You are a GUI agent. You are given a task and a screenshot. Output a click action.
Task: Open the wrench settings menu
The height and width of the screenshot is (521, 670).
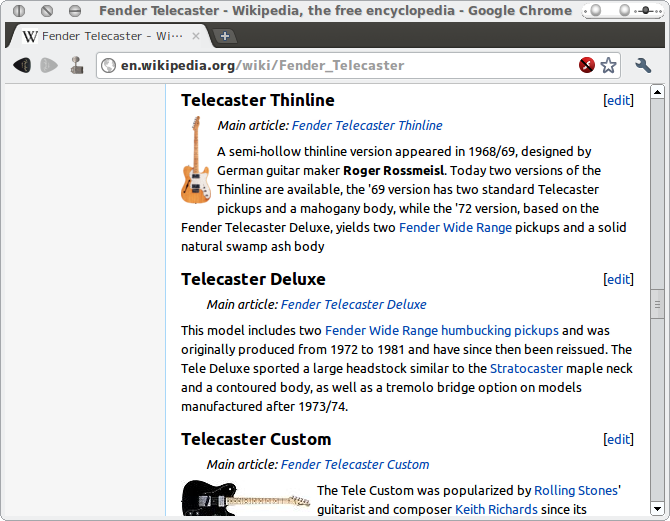tap(643, 65)
